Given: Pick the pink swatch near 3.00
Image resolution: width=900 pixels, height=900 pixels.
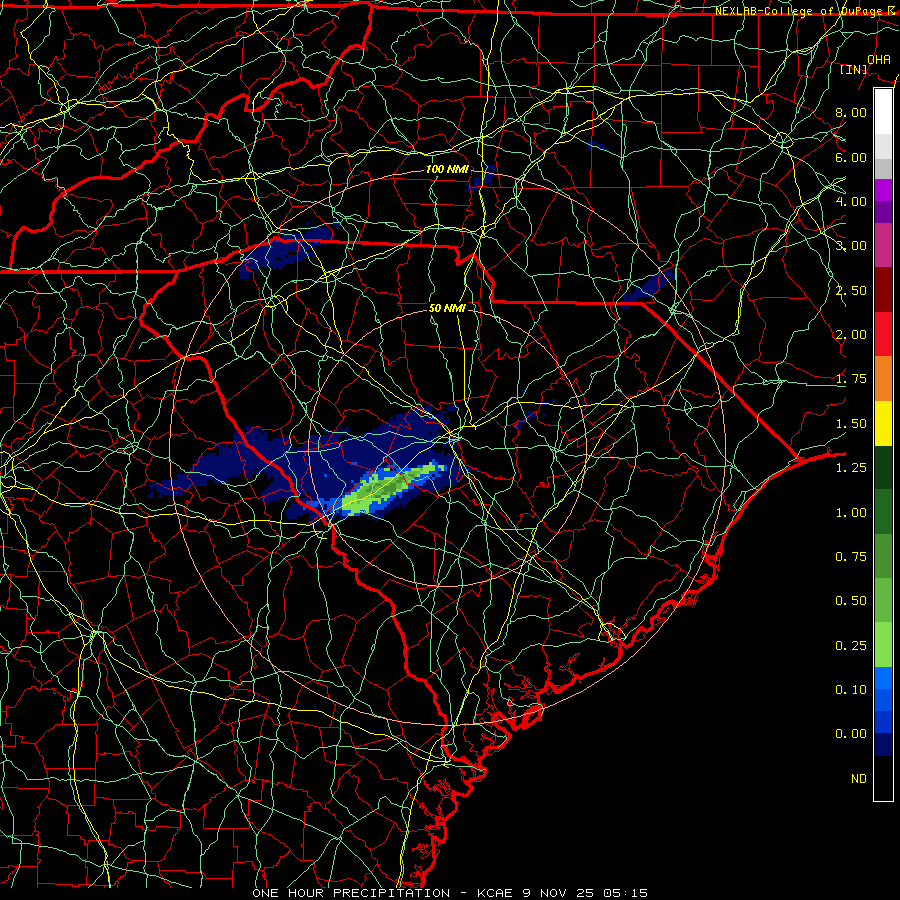Looking at the screenshot, I should coord(883,245).
